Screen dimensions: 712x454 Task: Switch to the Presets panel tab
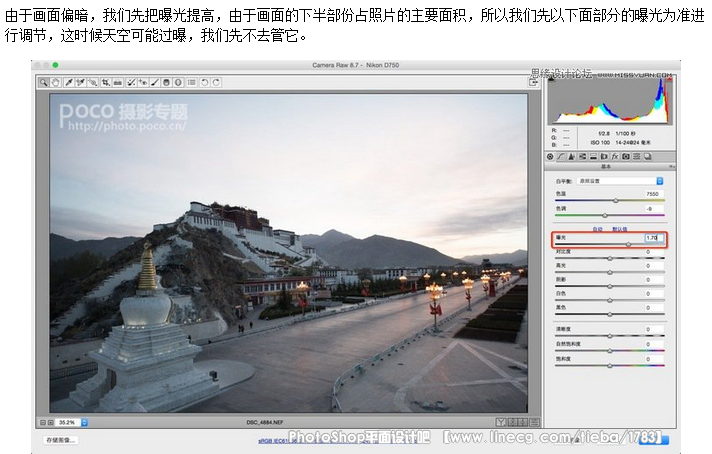coord(636,157)
